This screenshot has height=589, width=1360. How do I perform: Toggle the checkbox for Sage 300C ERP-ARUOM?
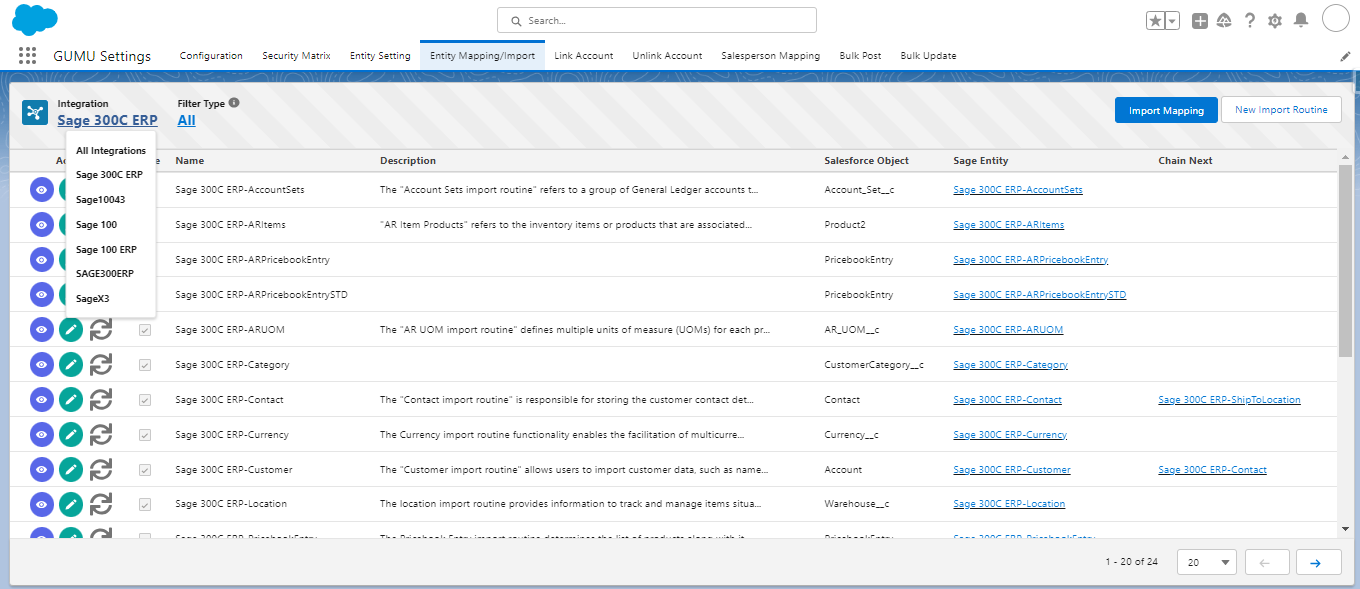click(145, 330)
